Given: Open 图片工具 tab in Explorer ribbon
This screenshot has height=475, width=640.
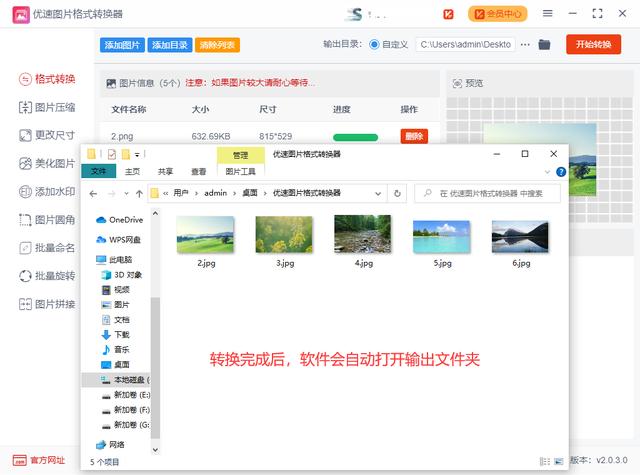Looking at the screenshot, I should coord(240,172).
